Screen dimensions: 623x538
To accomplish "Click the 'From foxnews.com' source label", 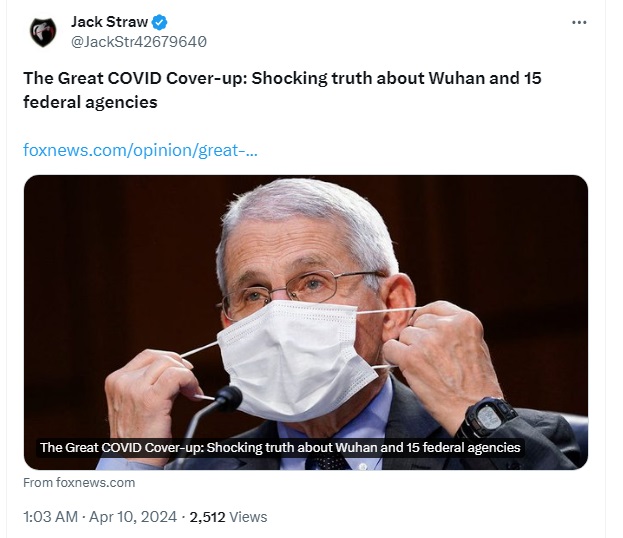I will (79, 482).
